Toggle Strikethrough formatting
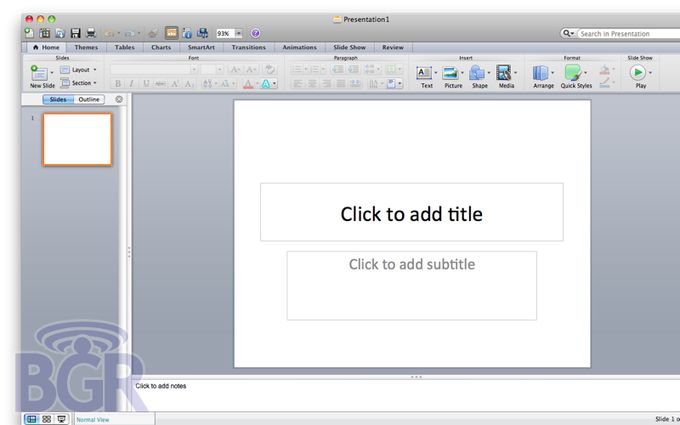This screenshot has height=425, width=680. tap(160, 84)
